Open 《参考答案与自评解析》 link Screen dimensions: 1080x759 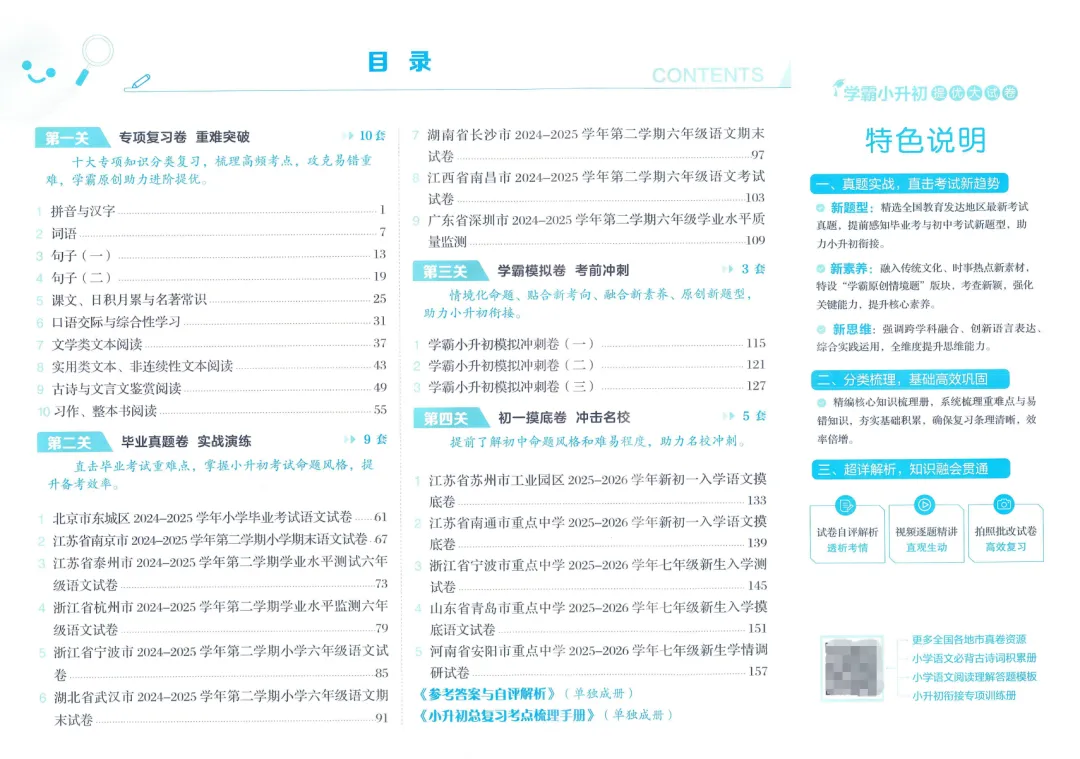pos(487,694)
